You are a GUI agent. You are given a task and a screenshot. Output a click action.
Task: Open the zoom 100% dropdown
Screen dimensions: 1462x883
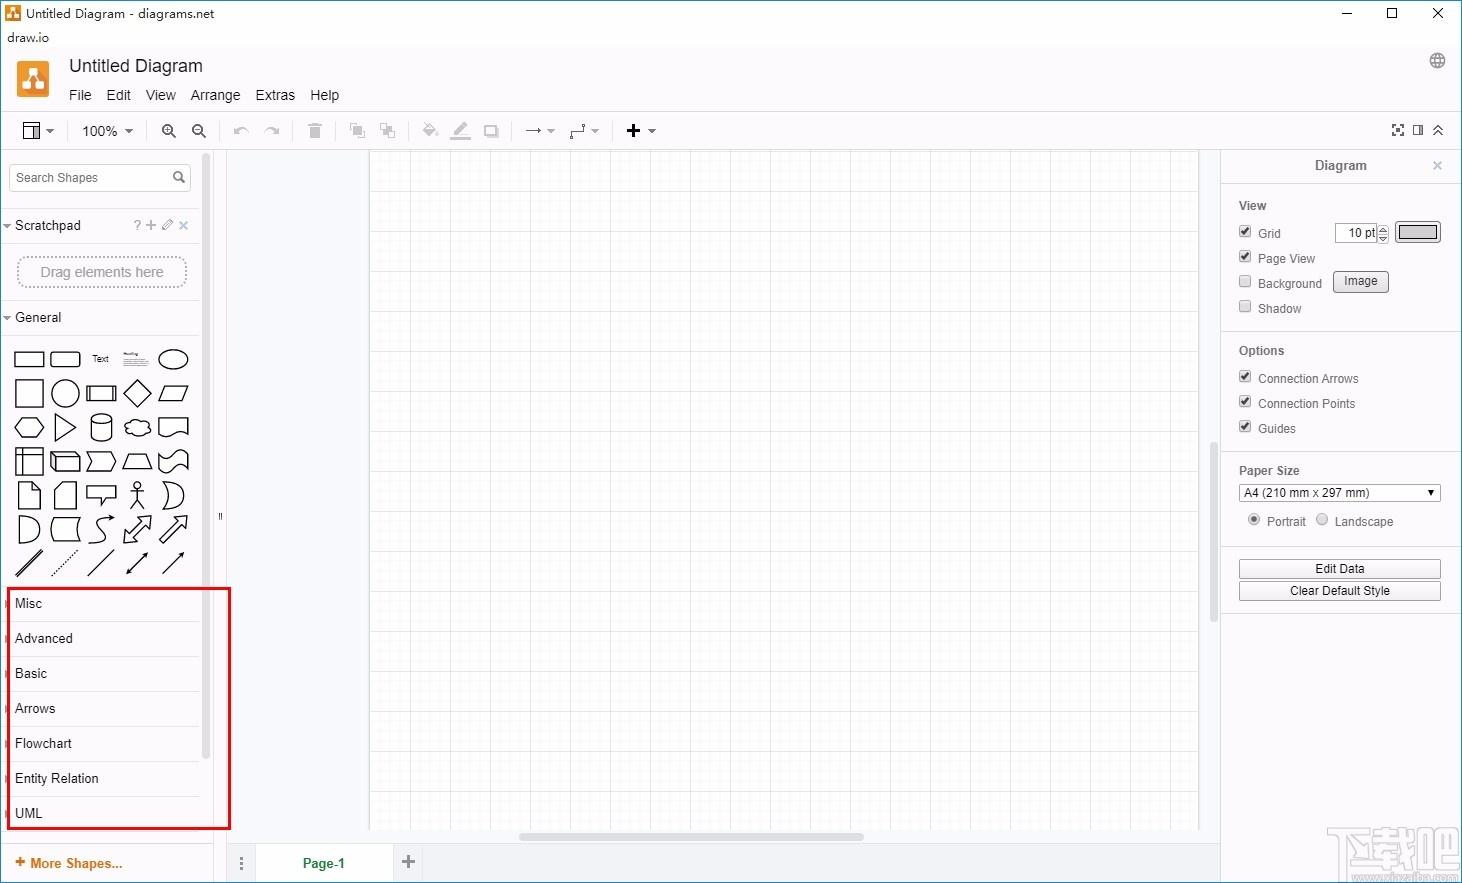tap(107, 131)
